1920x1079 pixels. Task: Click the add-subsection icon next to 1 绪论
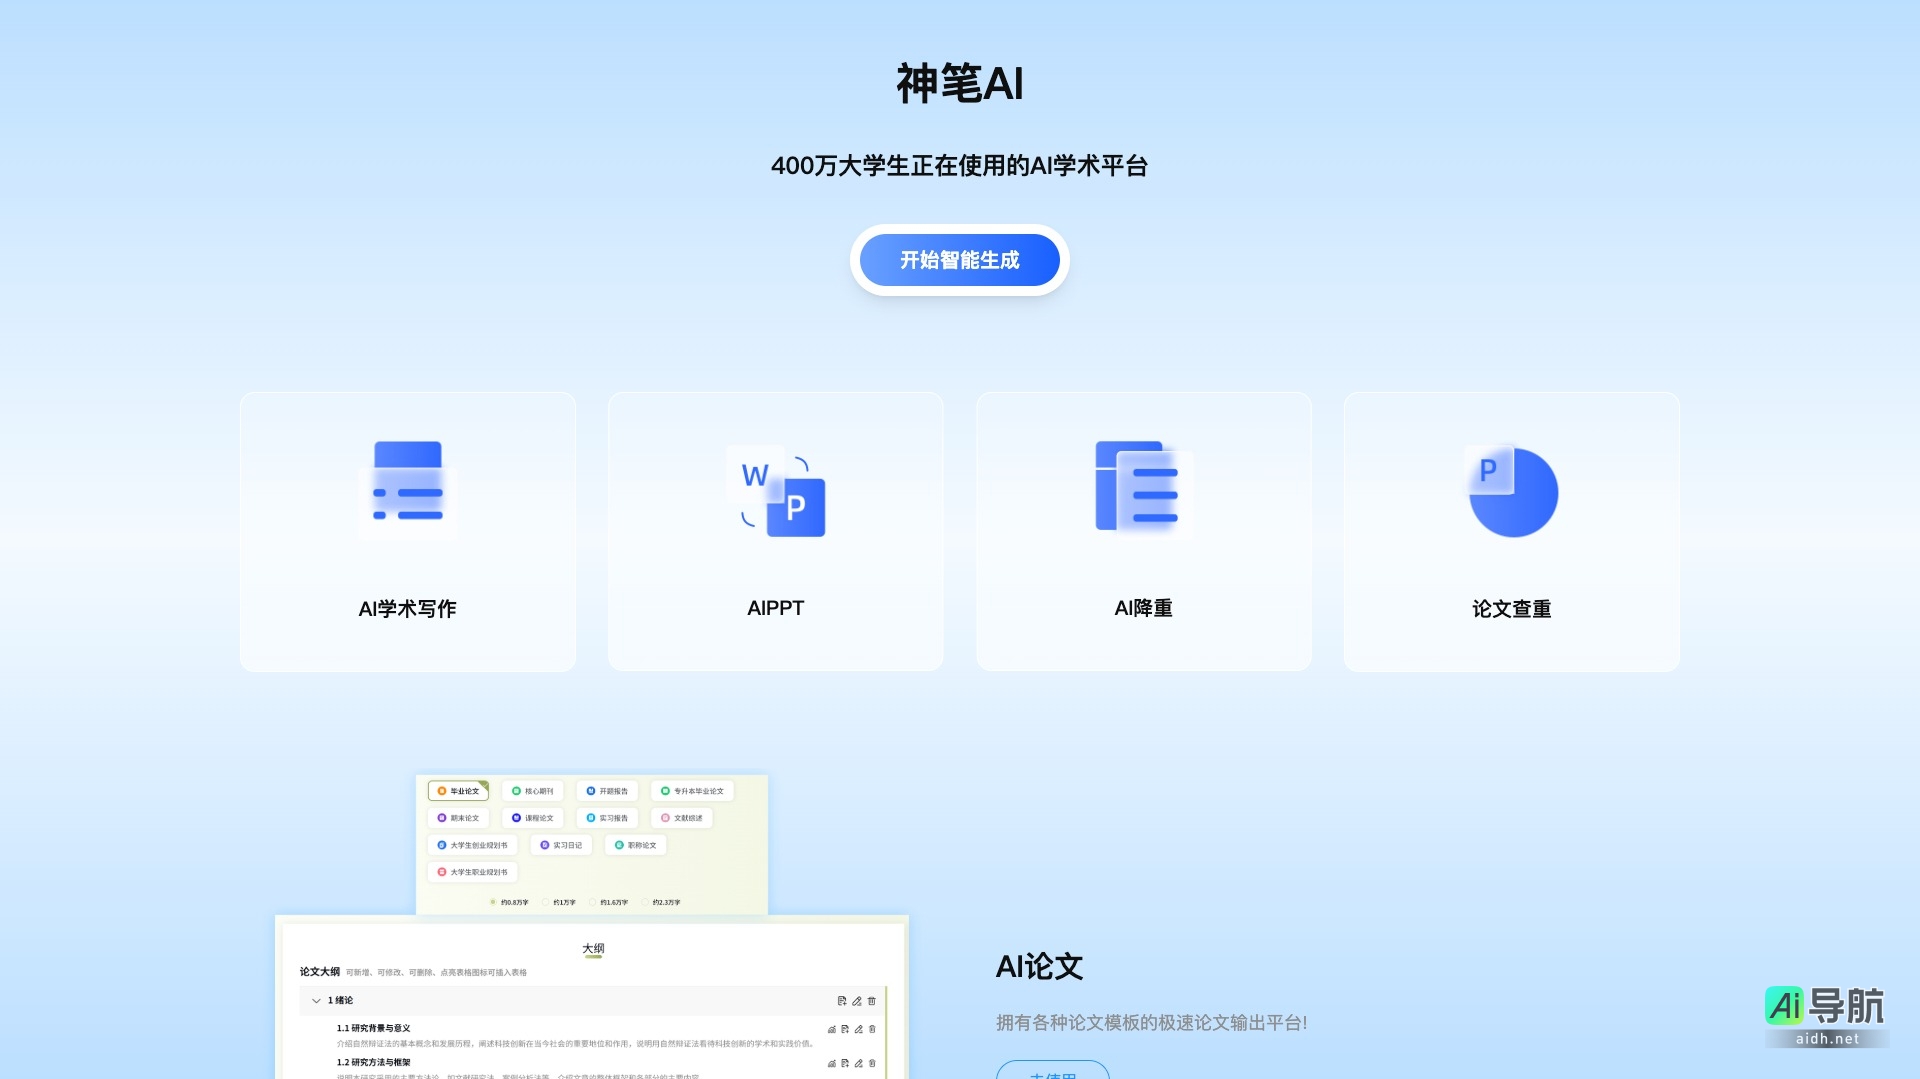[x=842, y=1001]
